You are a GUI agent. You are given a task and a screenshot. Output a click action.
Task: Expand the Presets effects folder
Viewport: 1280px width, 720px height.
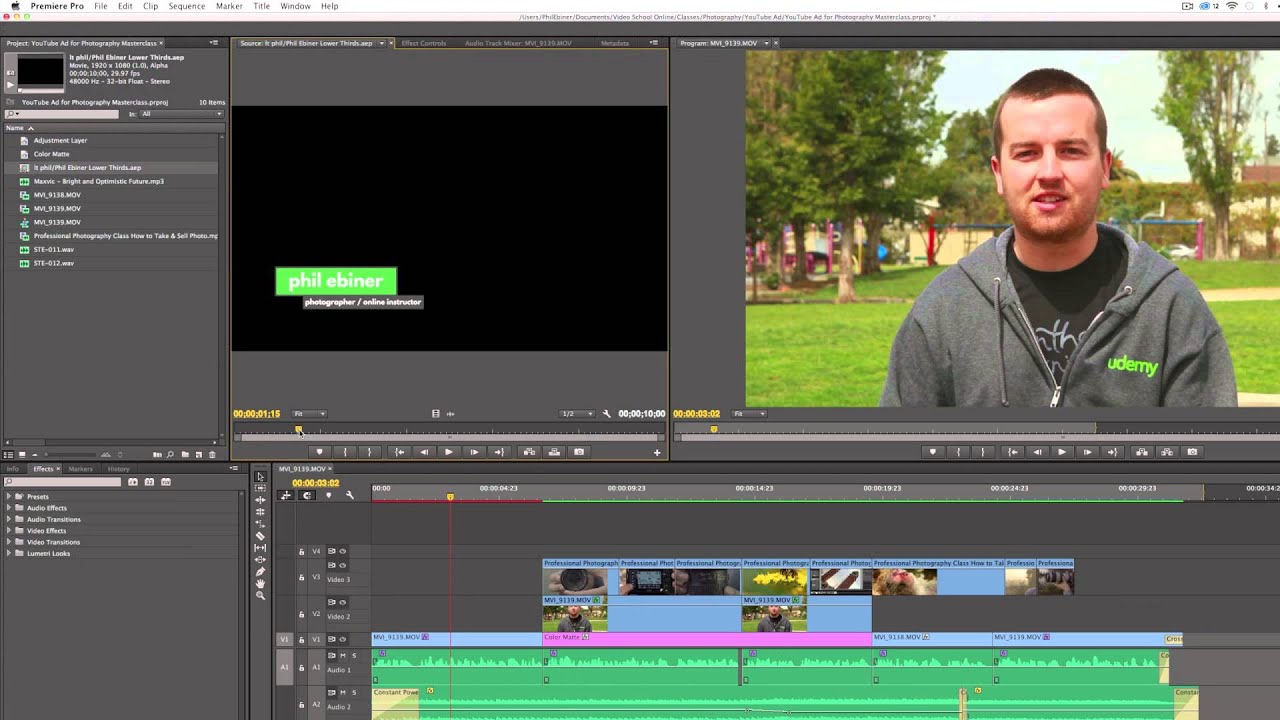click(9, 497)
